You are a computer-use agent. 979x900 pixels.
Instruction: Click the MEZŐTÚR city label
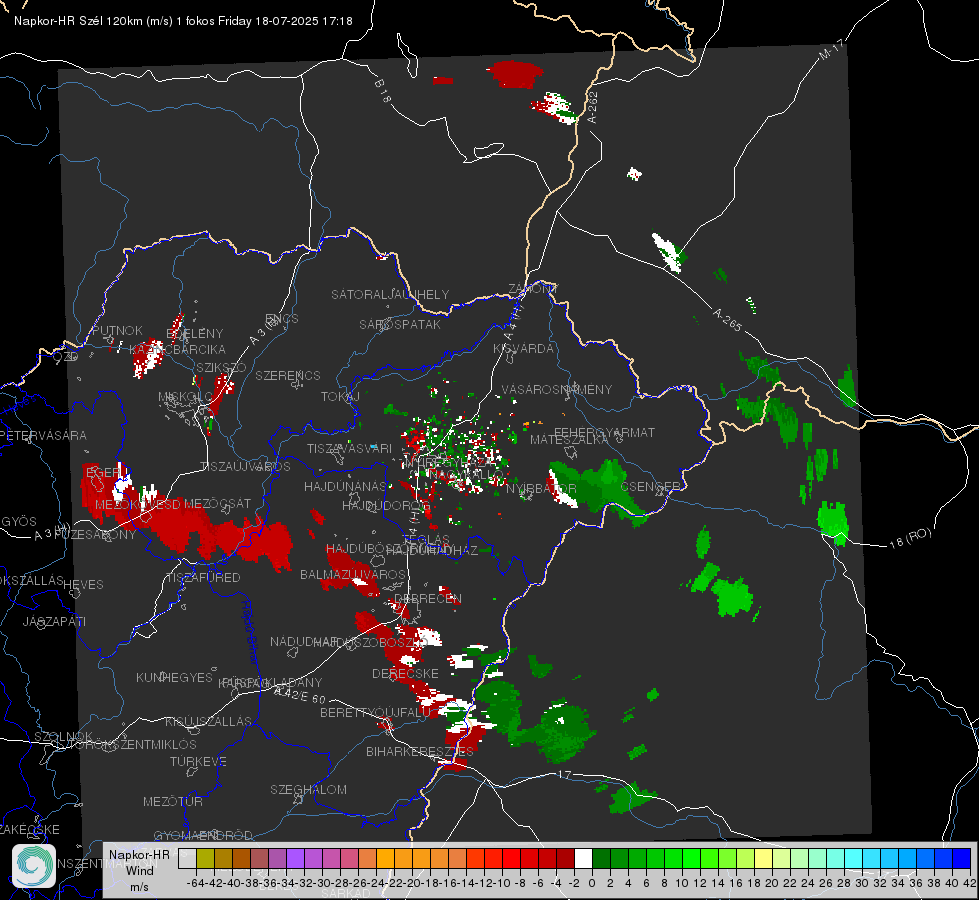[173, 801]
